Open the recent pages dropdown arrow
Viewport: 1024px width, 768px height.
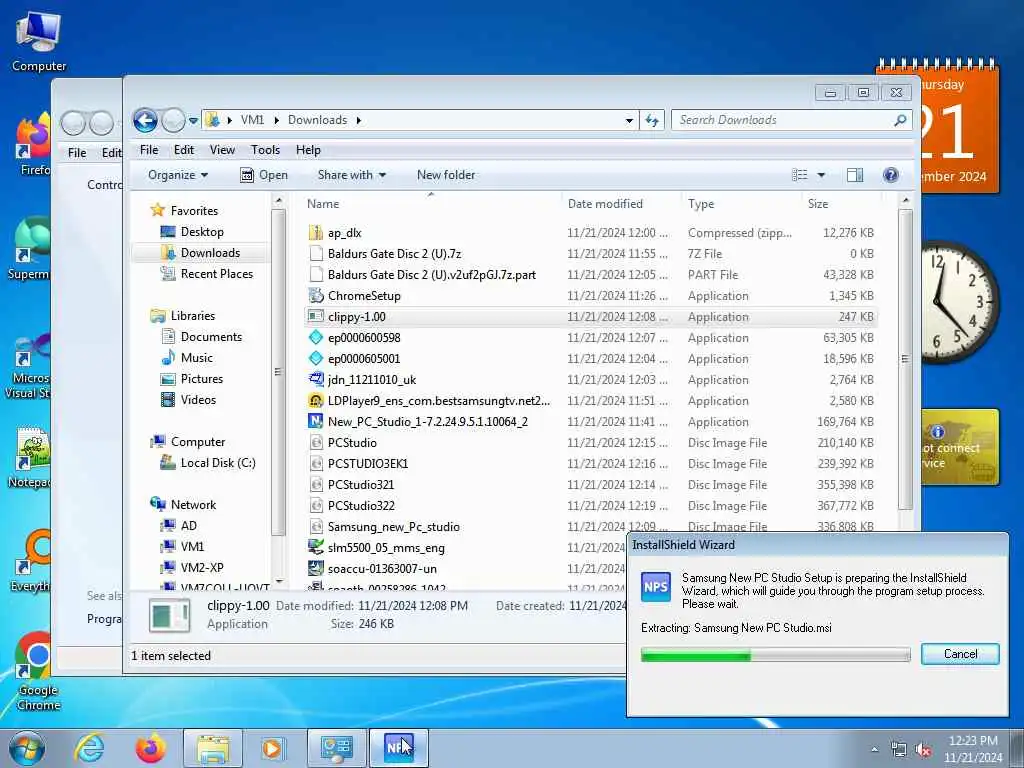[193, 121]
